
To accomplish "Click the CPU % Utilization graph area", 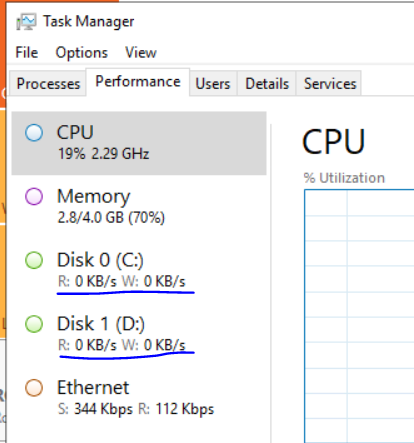I will (x=359, y=316).
